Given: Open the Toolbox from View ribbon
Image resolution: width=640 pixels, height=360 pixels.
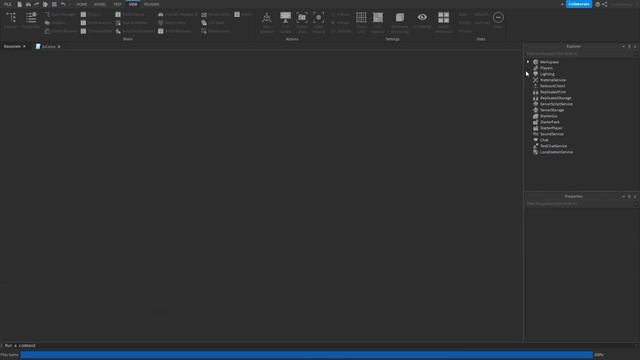Looking at the screenshot, I should (x=56, y=23).
